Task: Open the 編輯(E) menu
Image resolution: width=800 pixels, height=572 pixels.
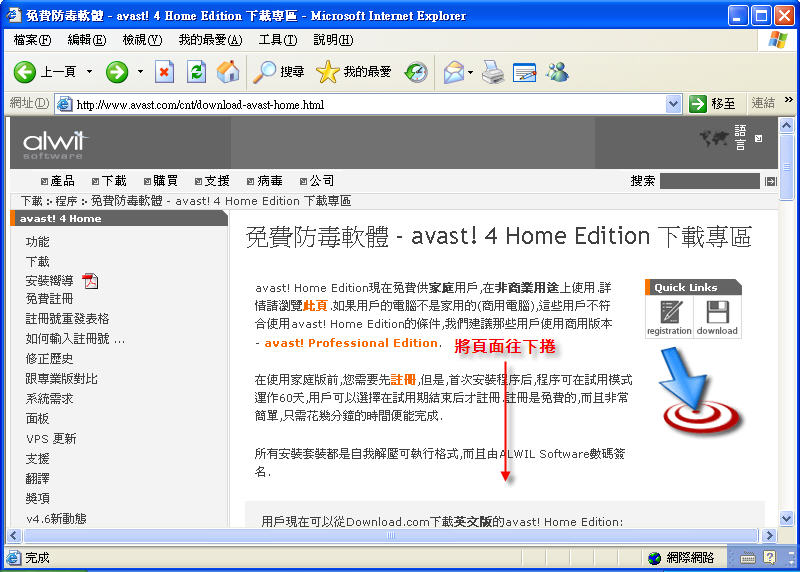Action: [x=87, y=40]
